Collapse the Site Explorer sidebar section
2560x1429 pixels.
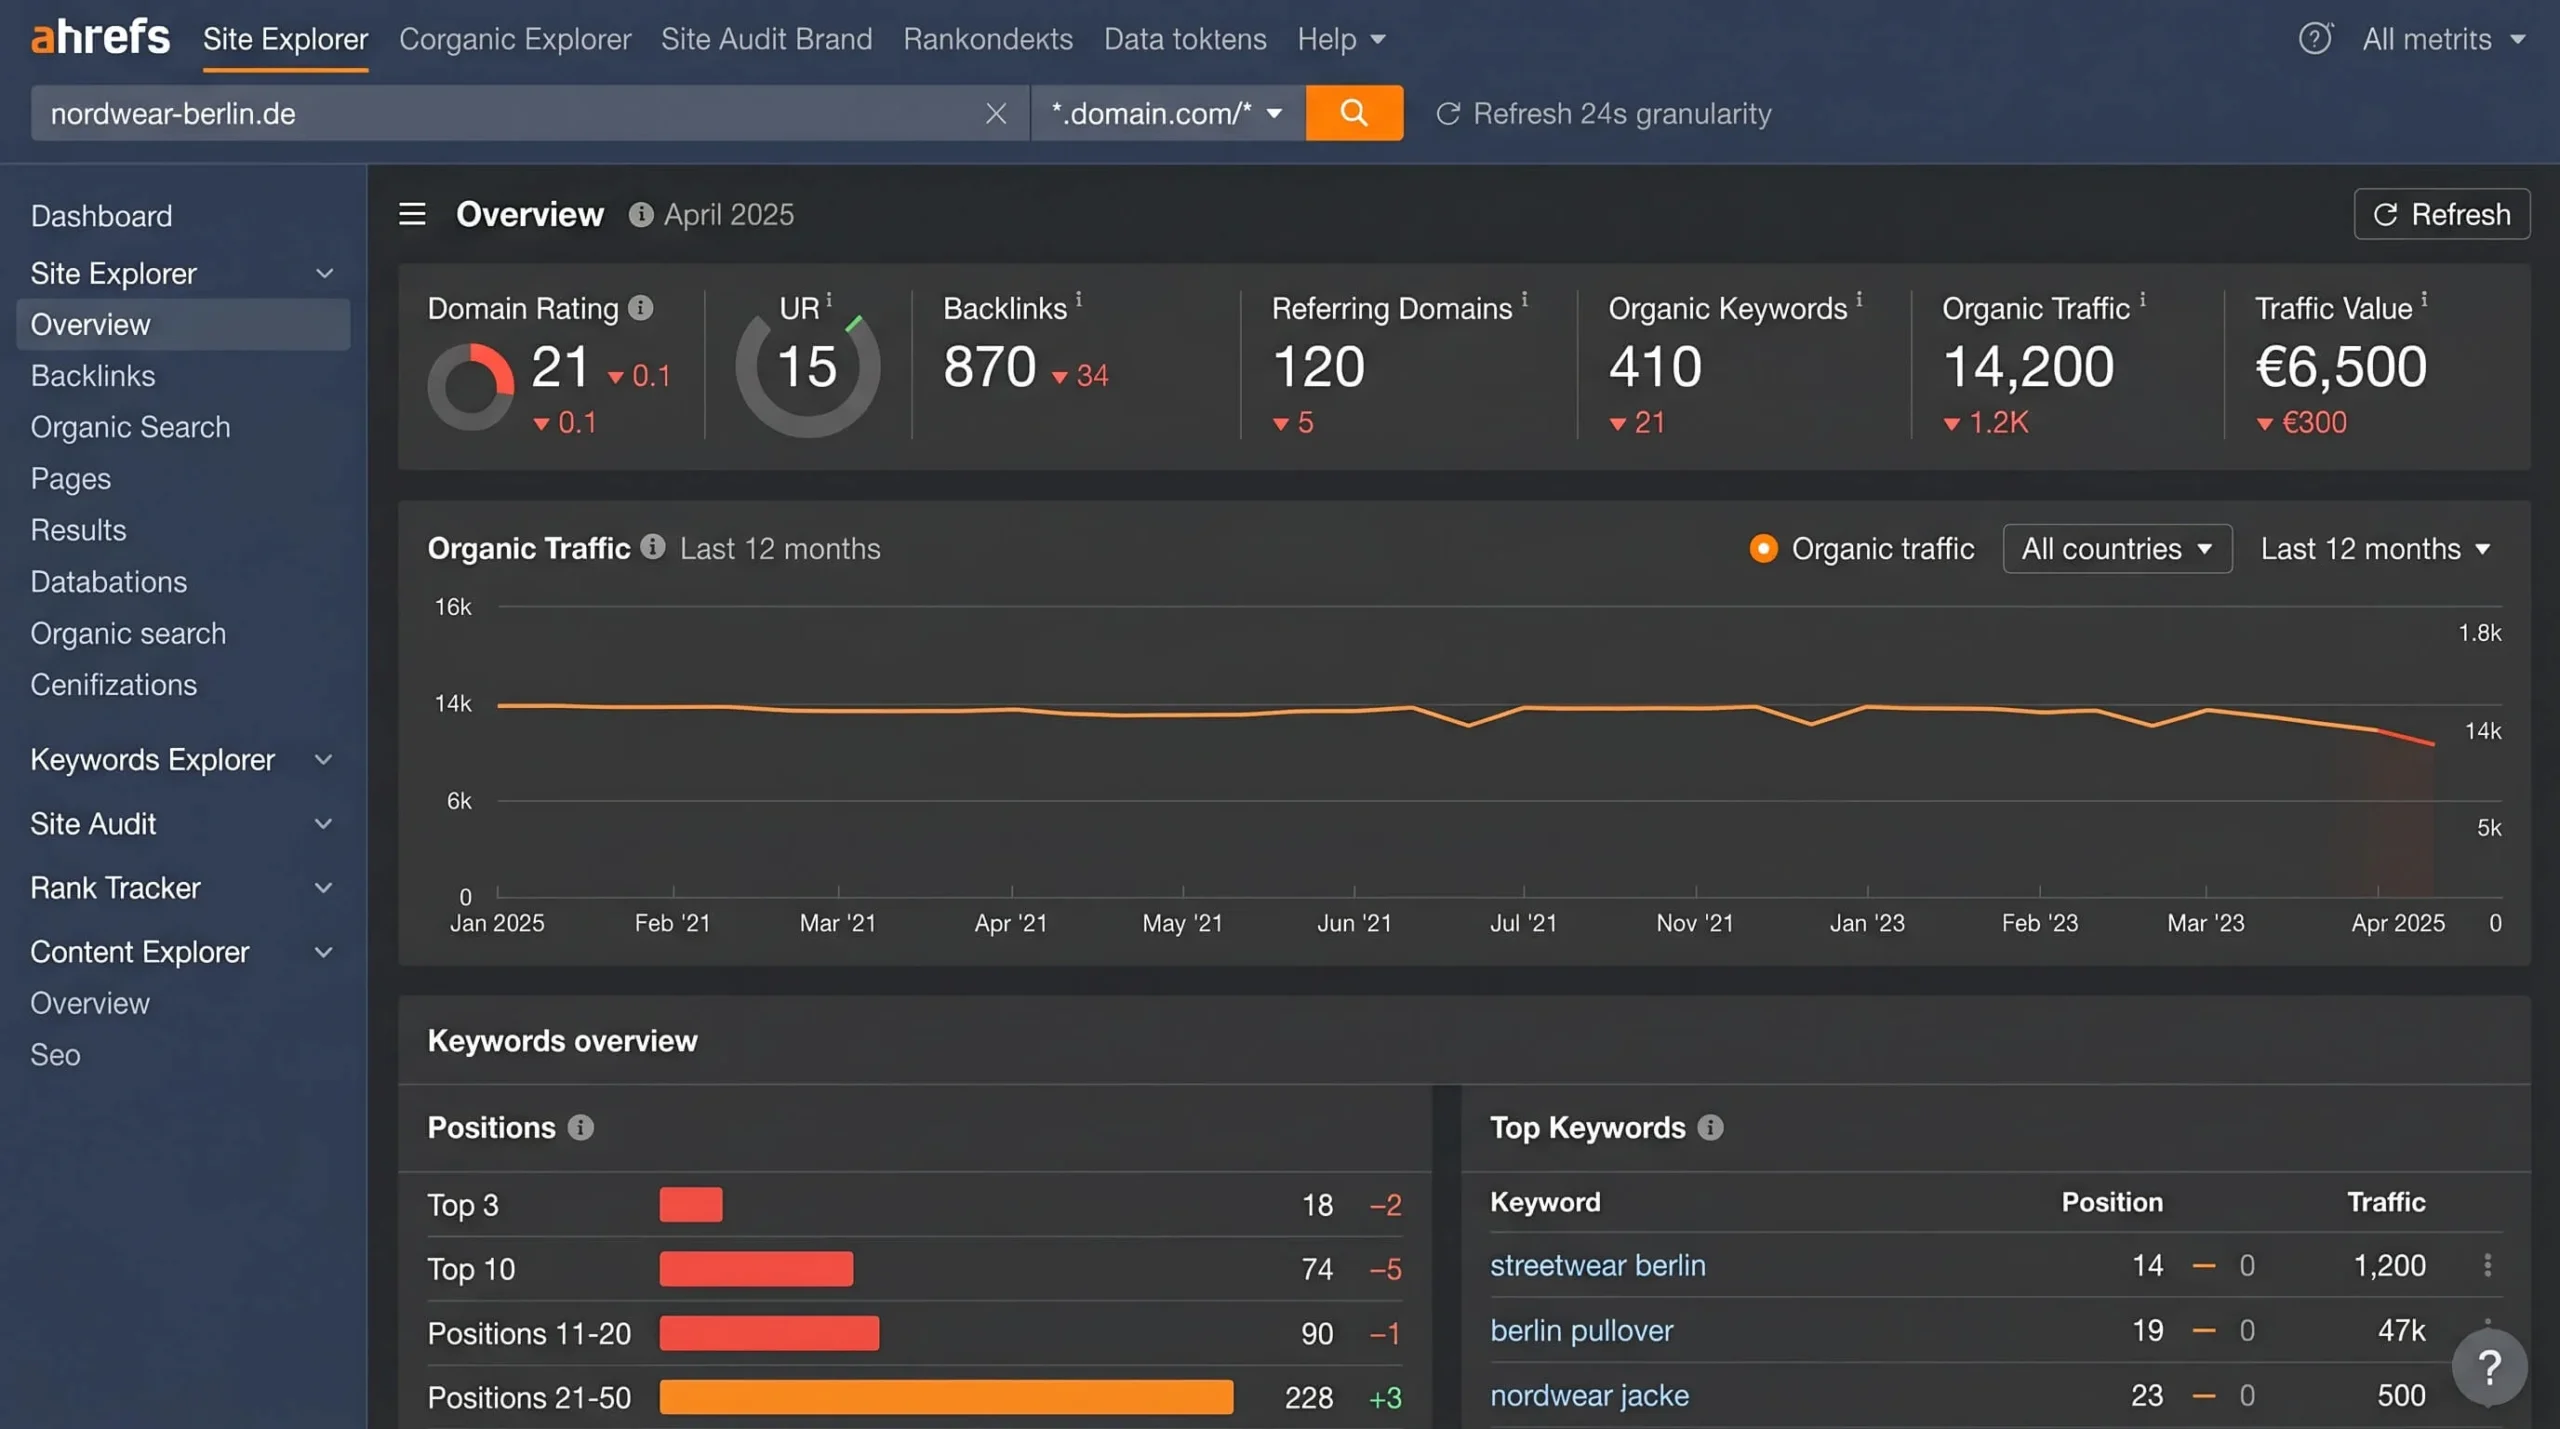point(324,273)
